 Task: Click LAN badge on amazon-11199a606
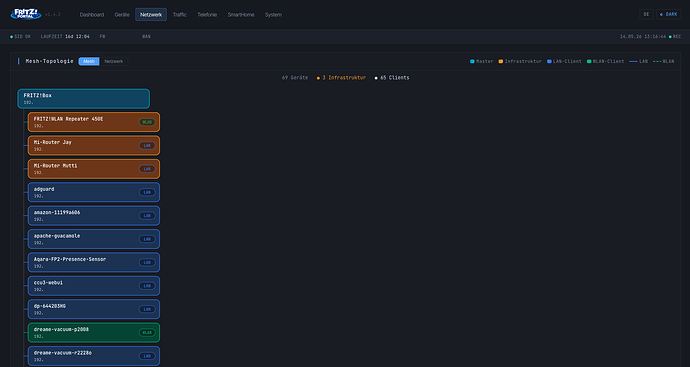click(x=147, y=216)
